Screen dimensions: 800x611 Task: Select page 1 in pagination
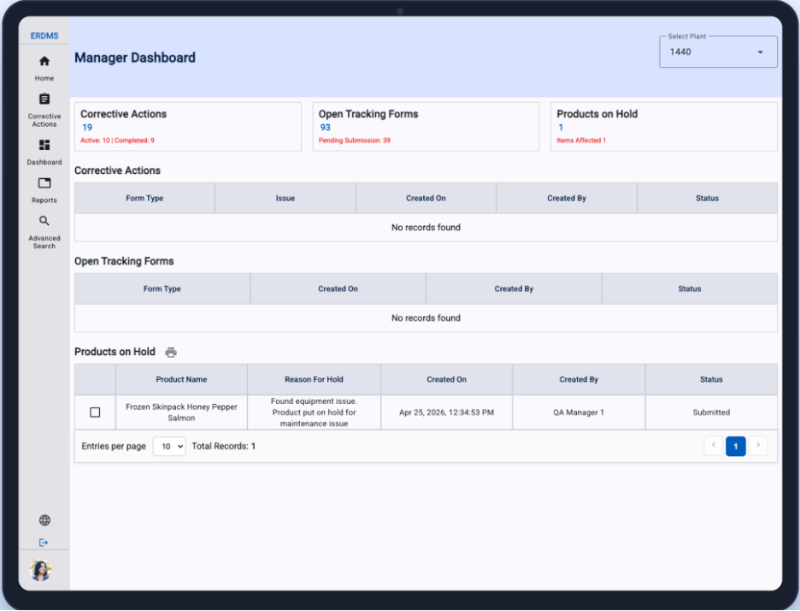pyautogui.click(x=736, y=446)
